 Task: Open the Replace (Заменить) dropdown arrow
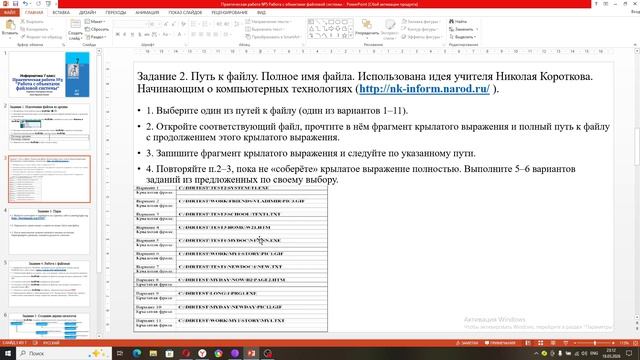[x=477, y=29]
